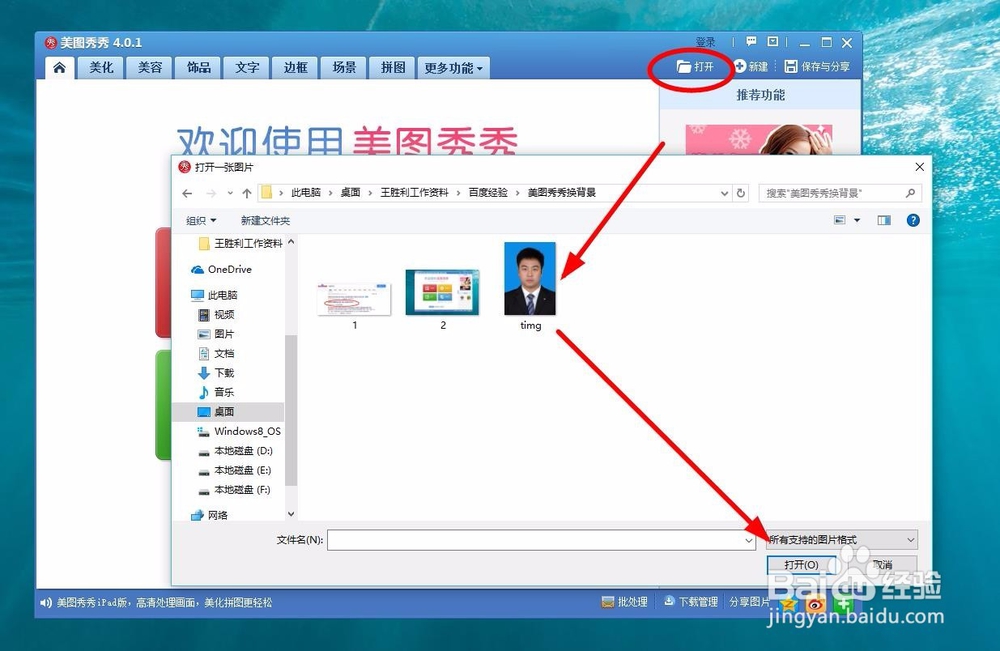Select 下载 in the navigation tree
The image size is (1000, 651).
click(216, 373)
